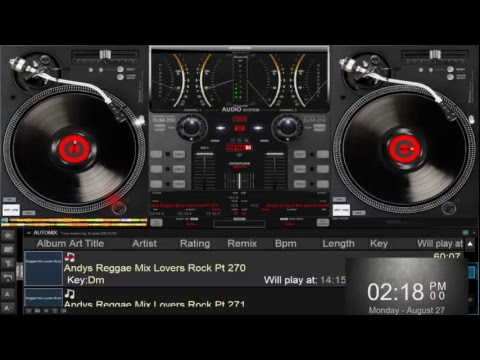This screenshot has height=360, width=480.
Task: Sort by the Will play at column header
Action: click(x=440, y=243)
